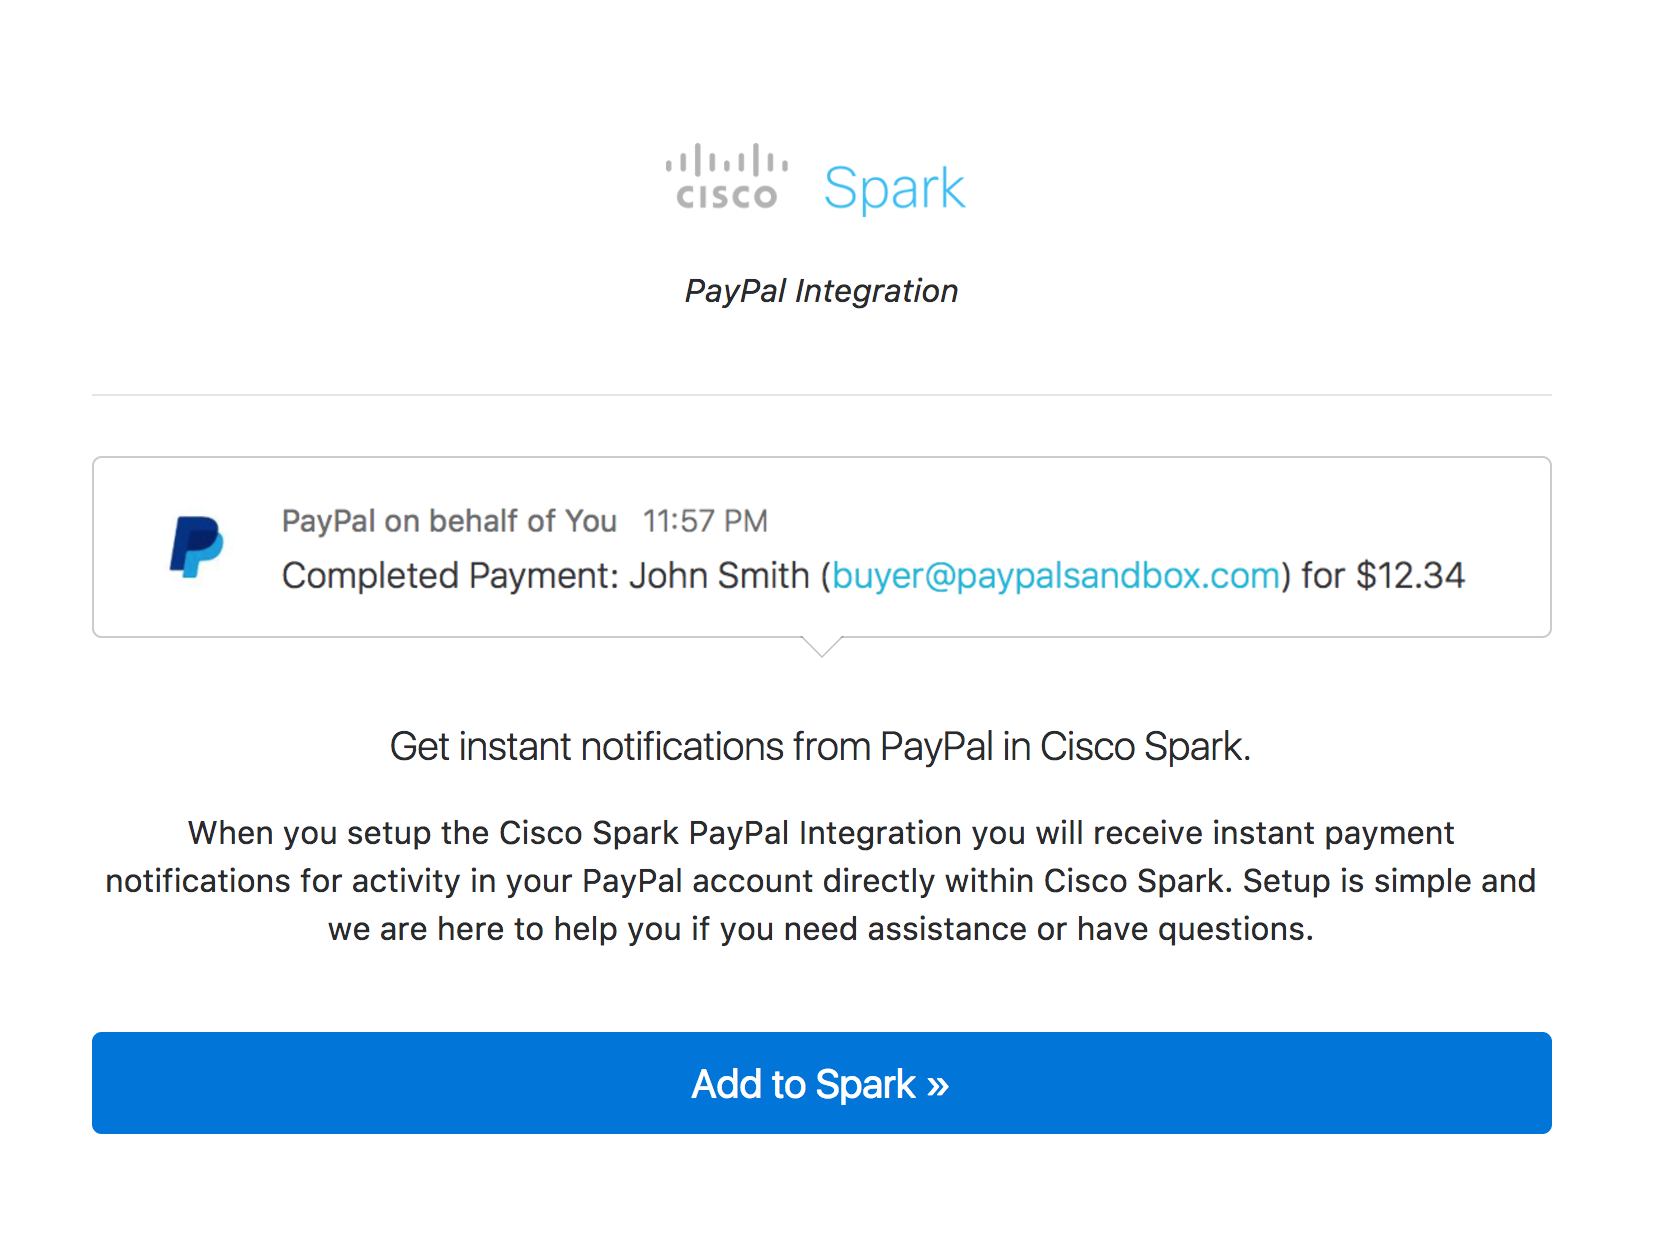Click 'John Smith' in the notification
Screen dimensions: 1656x1258
(719, 576)
